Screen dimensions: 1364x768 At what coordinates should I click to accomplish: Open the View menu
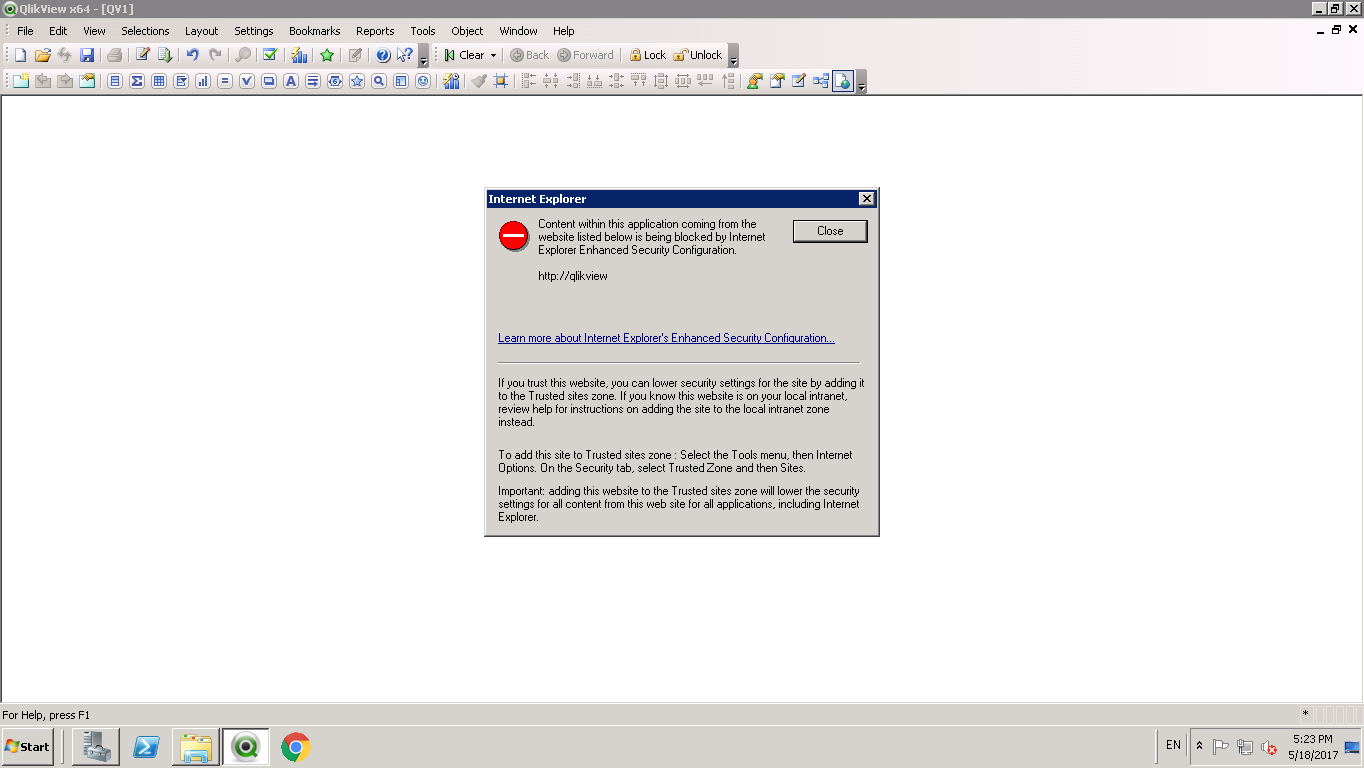(x=94, y=31)
